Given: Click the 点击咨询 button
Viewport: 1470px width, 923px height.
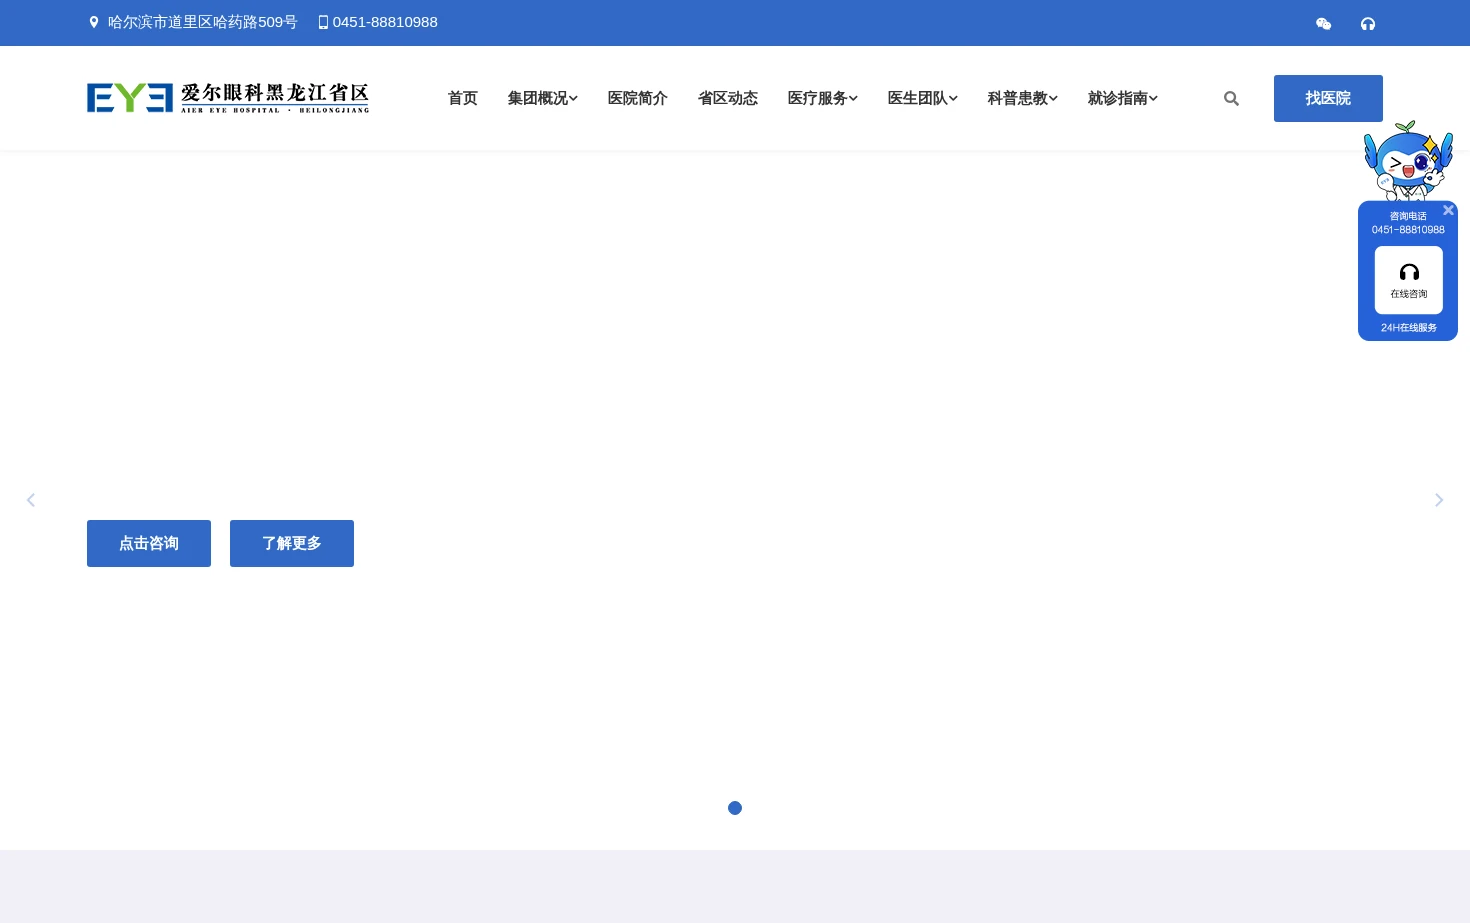Looking at the screenshot, I should [149, 543].
